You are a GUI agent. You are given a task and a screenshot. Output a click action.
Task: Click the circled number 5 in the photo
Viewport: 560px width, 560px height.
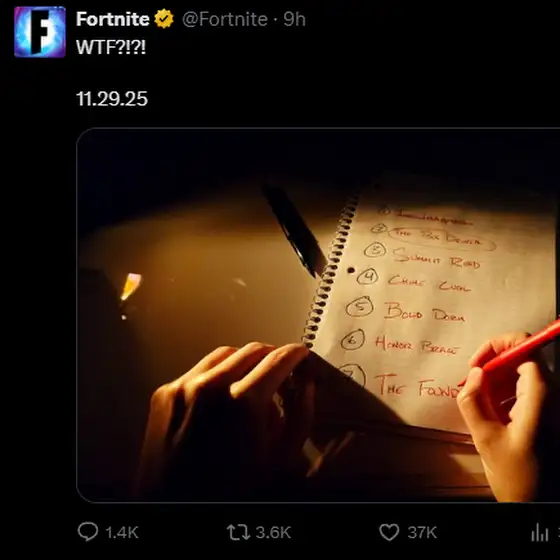tap(359, 307)
